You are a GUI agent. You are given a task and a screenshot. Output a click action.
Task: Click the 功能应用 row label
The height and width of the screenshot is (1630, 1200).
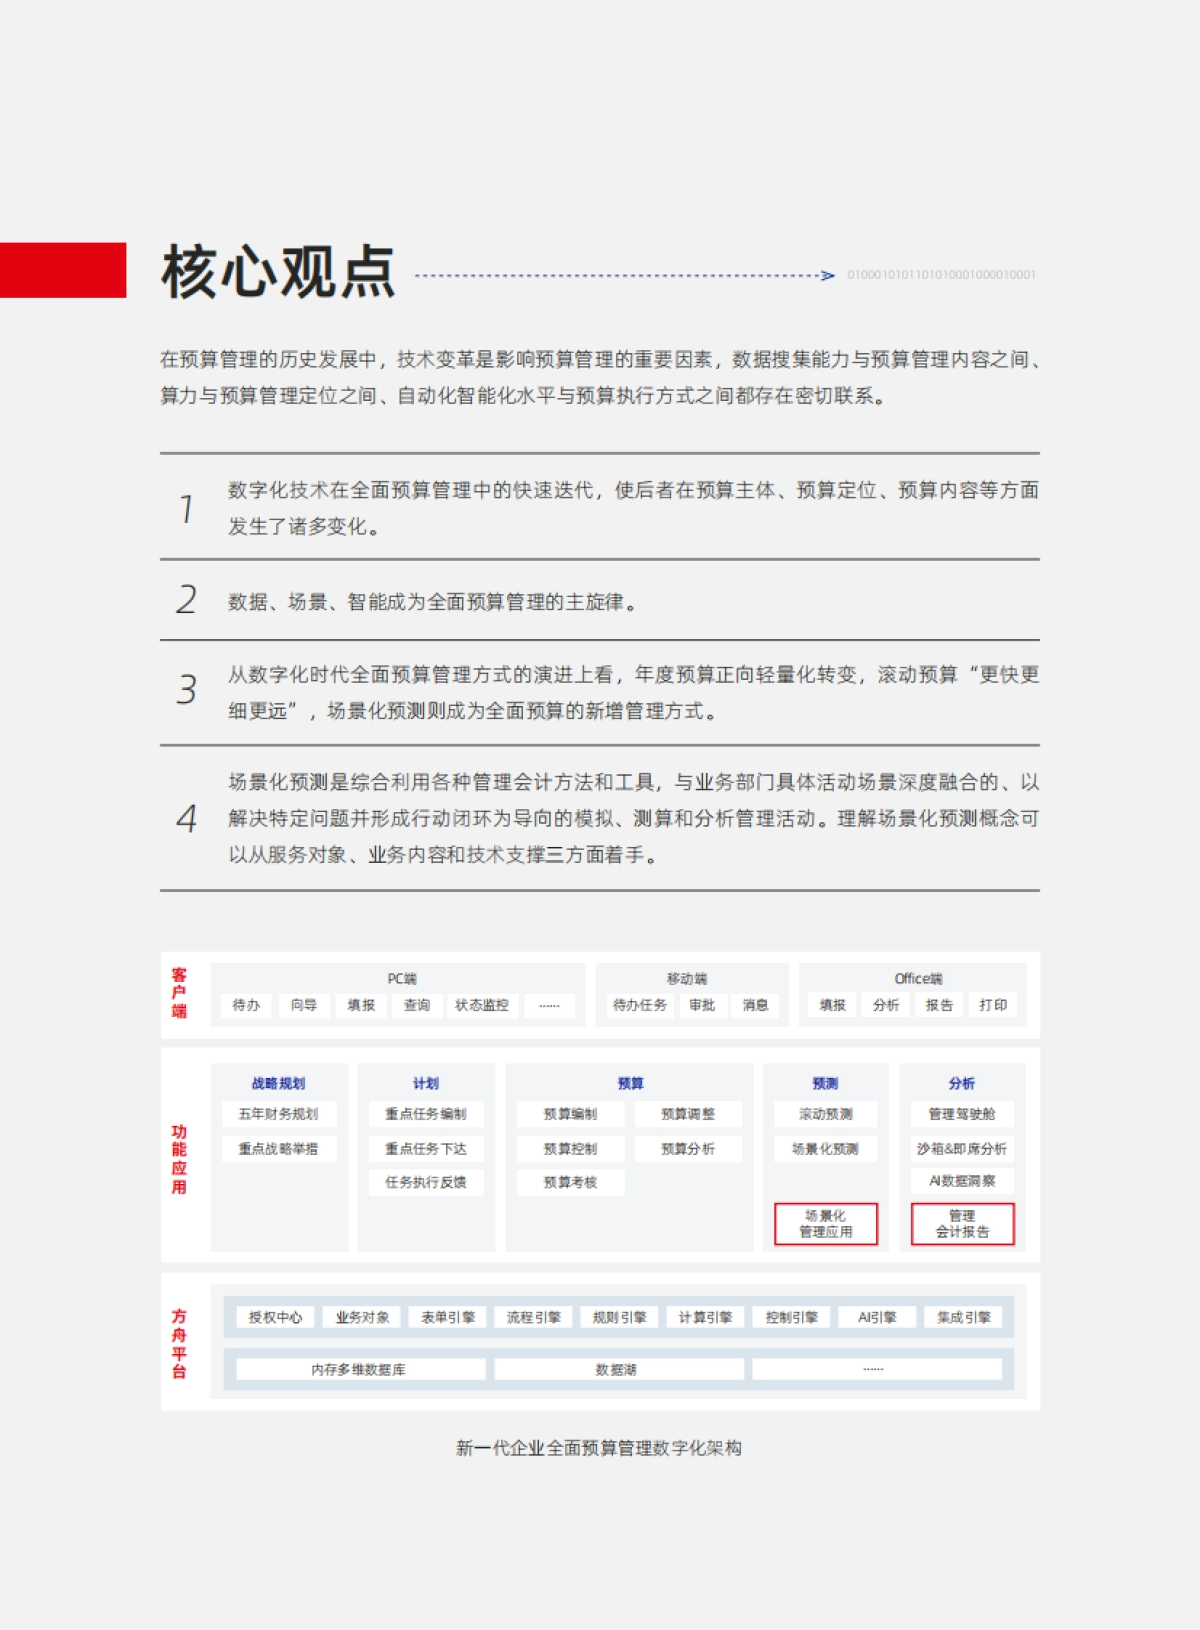(179, 1159)
